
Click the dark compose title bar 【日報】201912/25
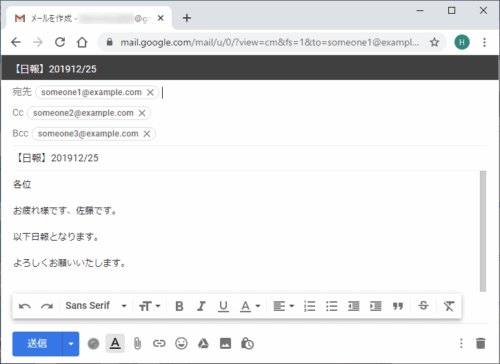point(250,69)
